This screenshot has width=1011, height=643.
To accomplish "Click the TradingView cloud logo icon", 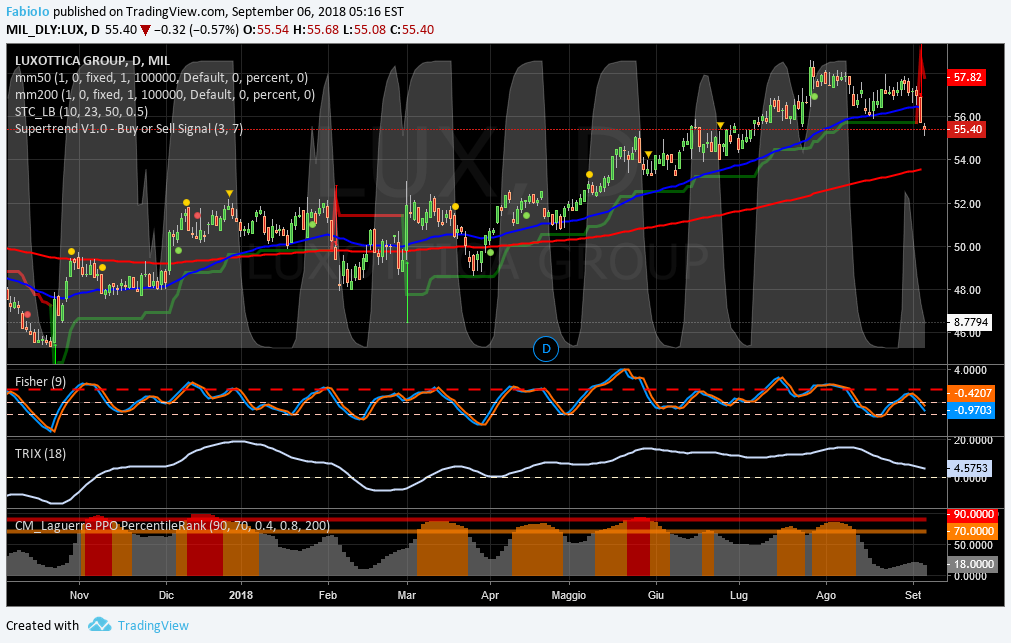I will click(99, 625).
